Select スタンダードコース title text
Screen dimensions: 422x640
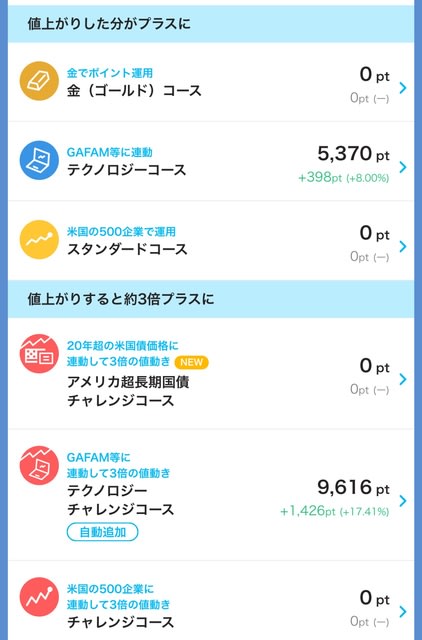pyautogui.click(x=127, y=249)
